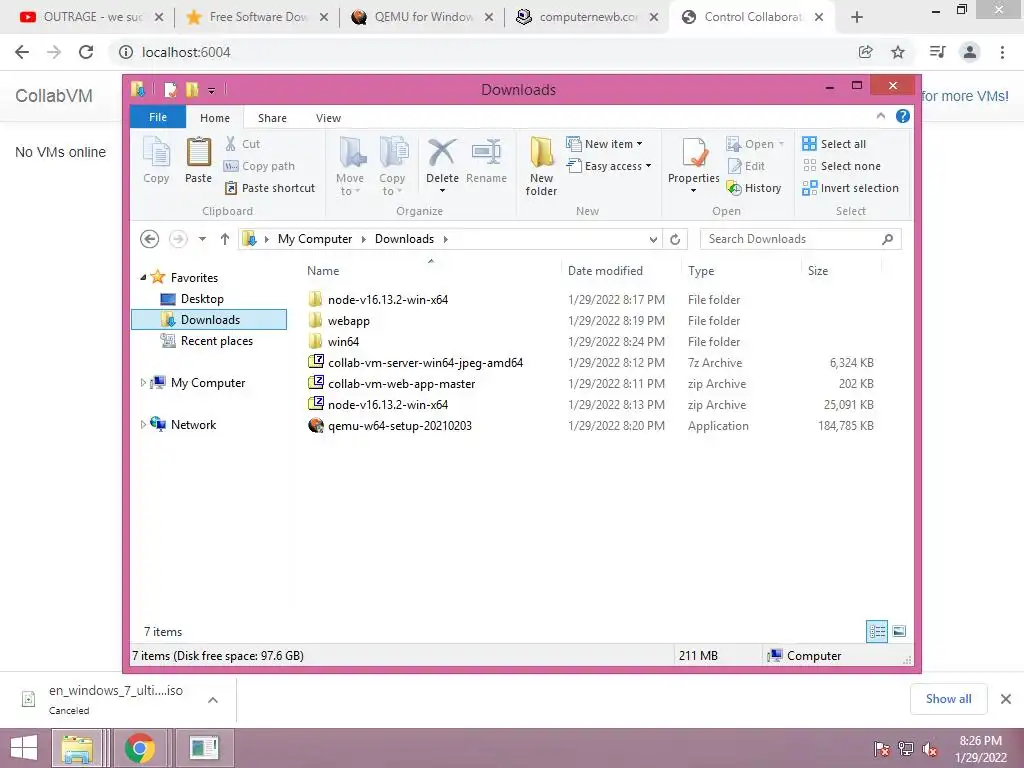
Task: Click Invert selection in the ribbon
Action: (x=850, y=188)
